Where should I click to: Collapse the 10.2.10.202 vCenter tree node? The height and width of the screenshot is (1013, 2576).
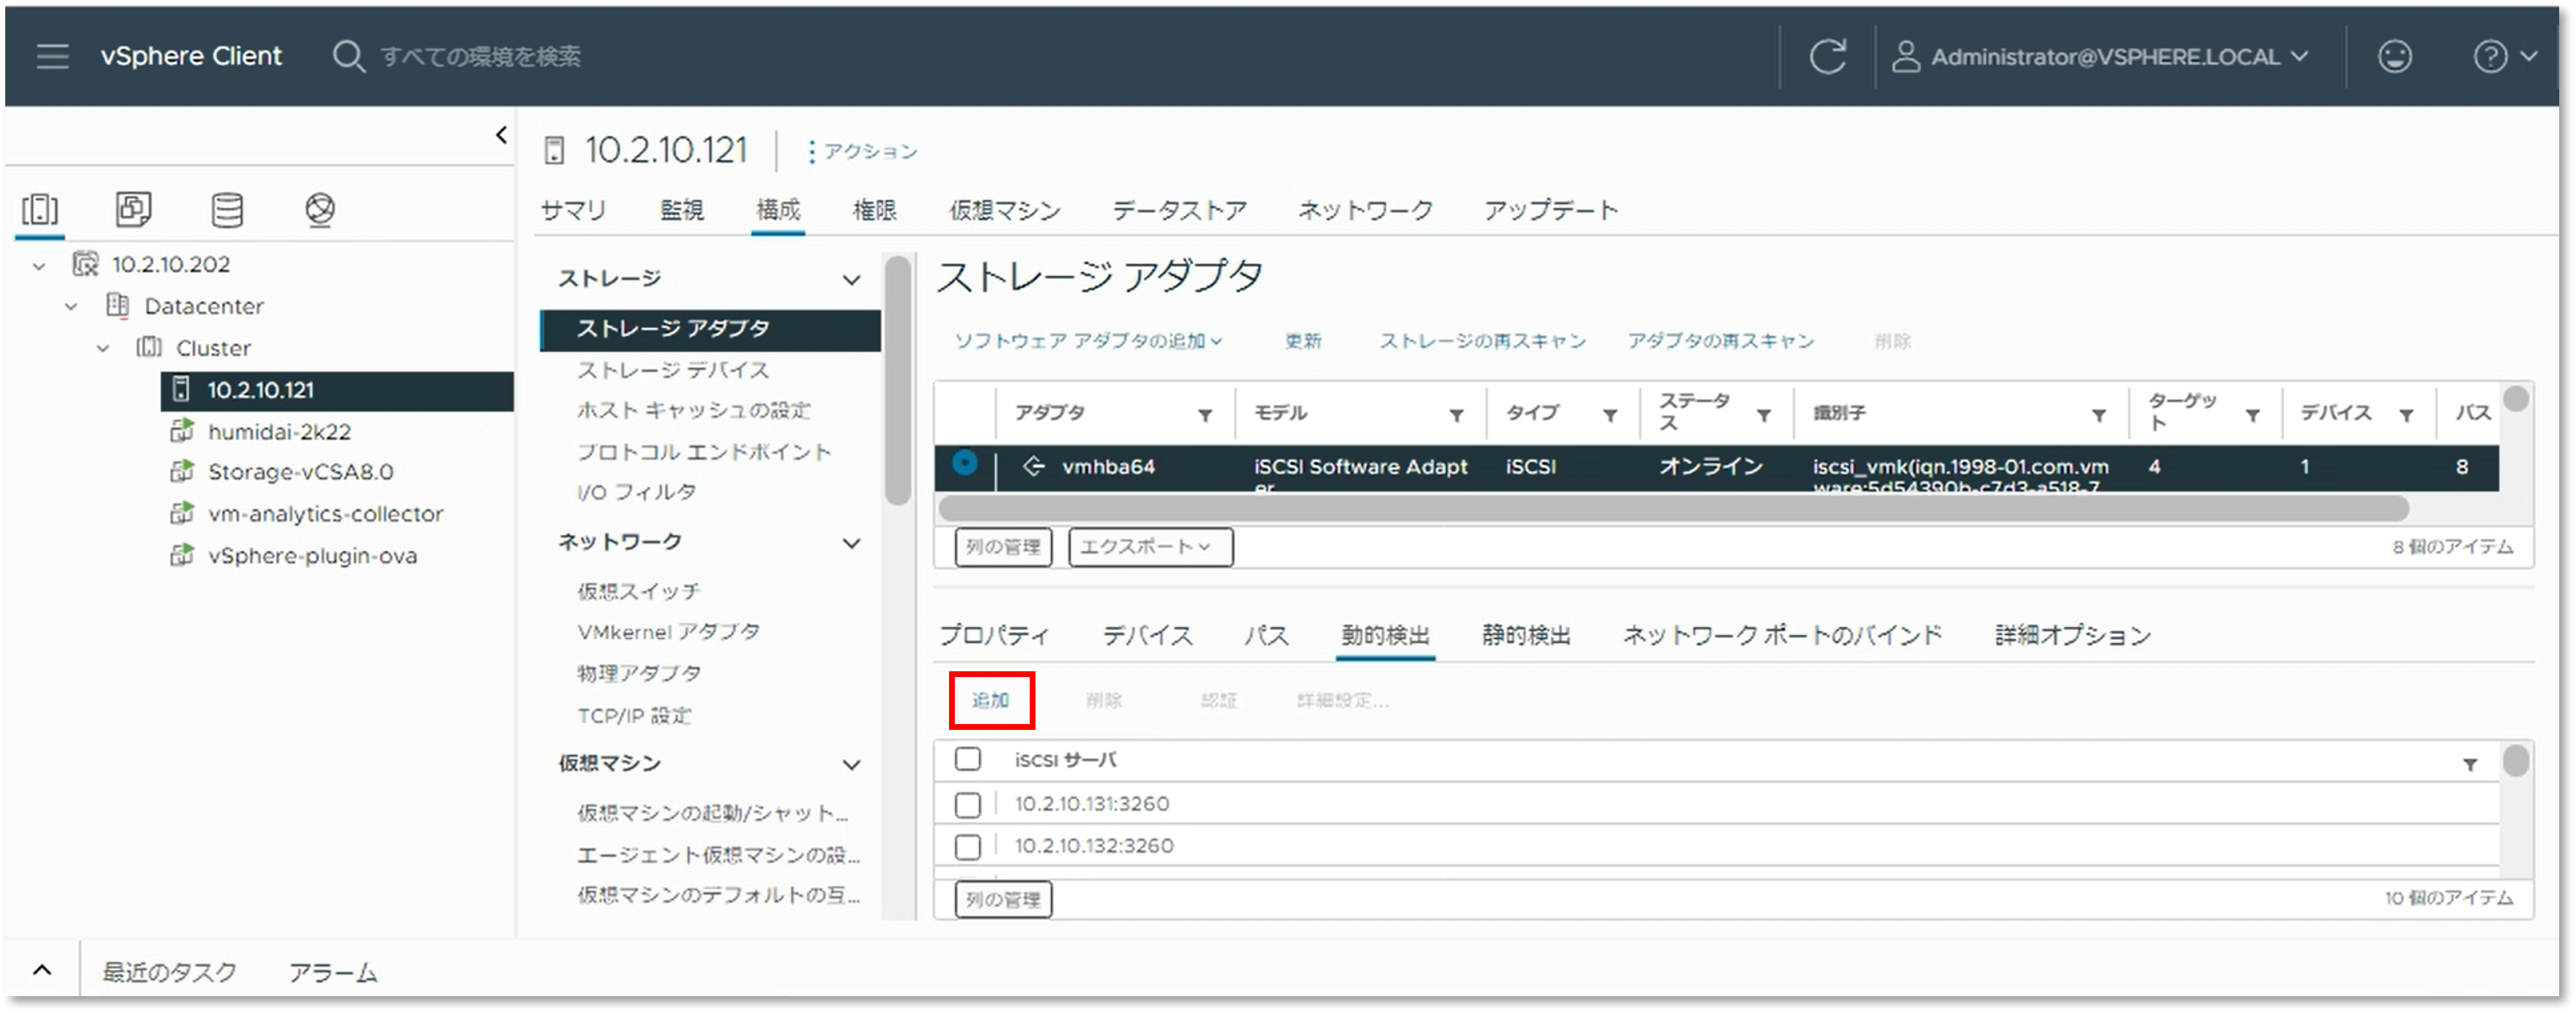[x=39, y=266]
